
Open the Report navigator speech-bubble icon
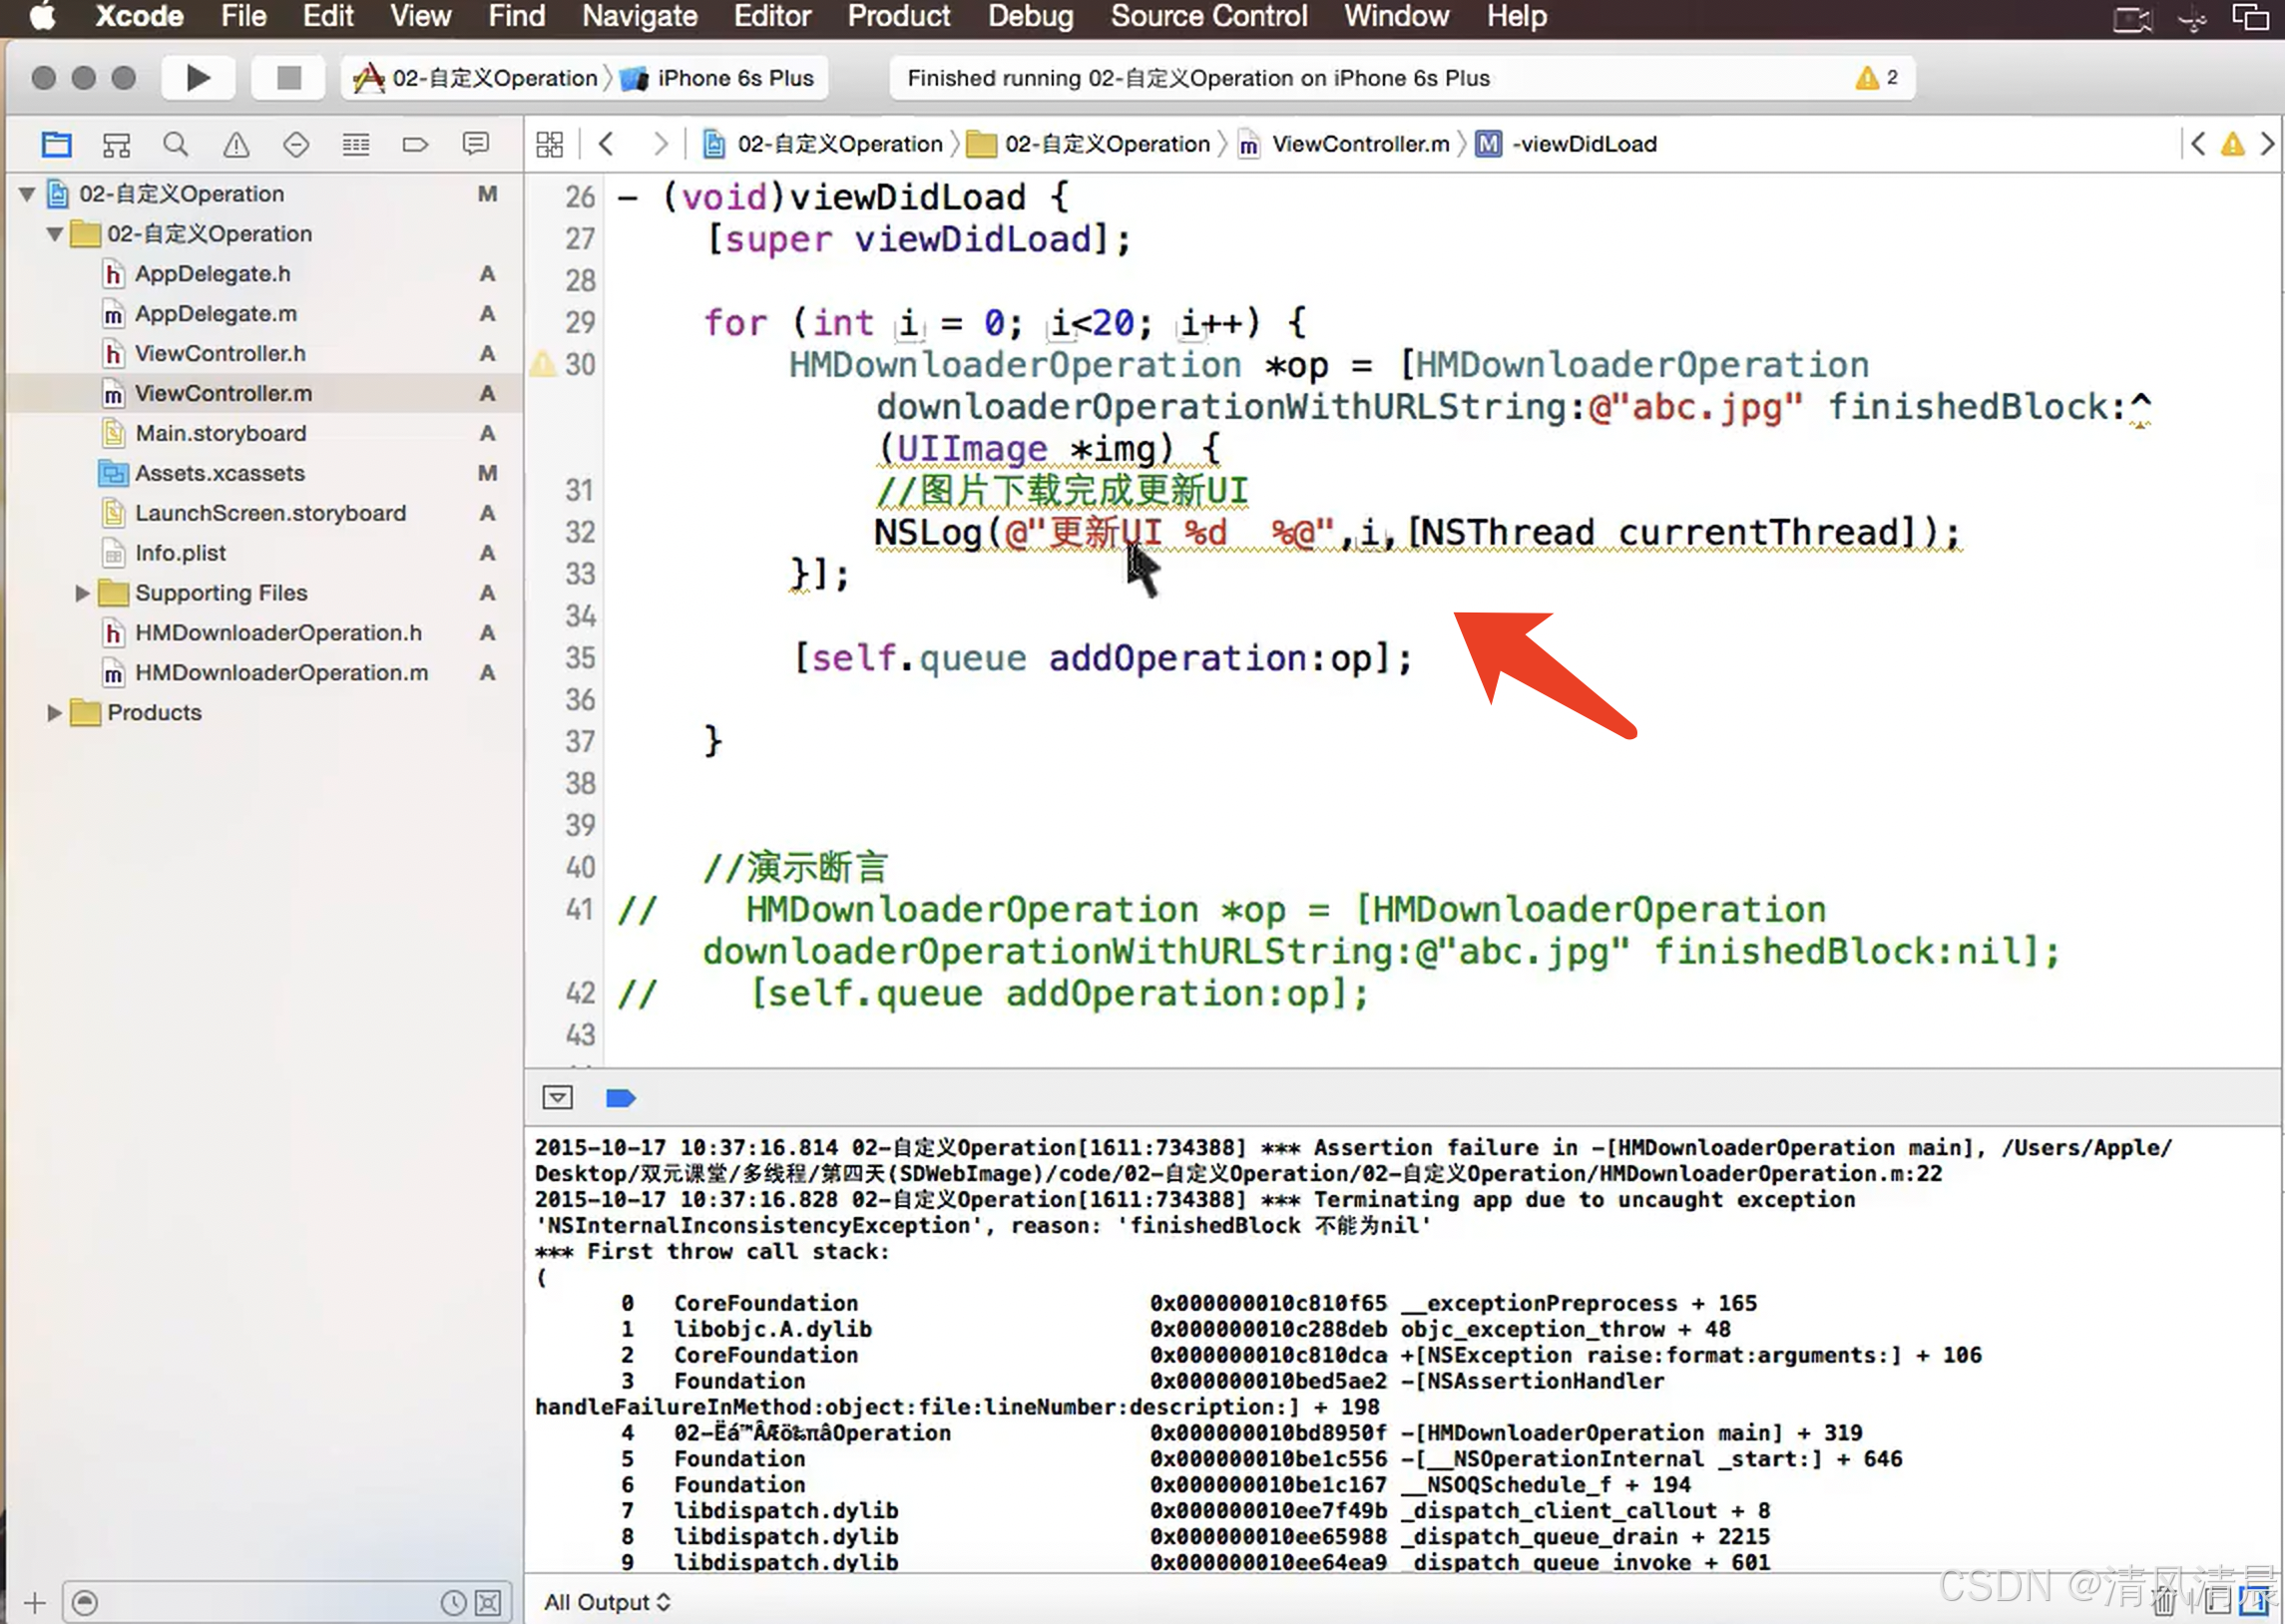pyautogui.click(x=475, y=145)
